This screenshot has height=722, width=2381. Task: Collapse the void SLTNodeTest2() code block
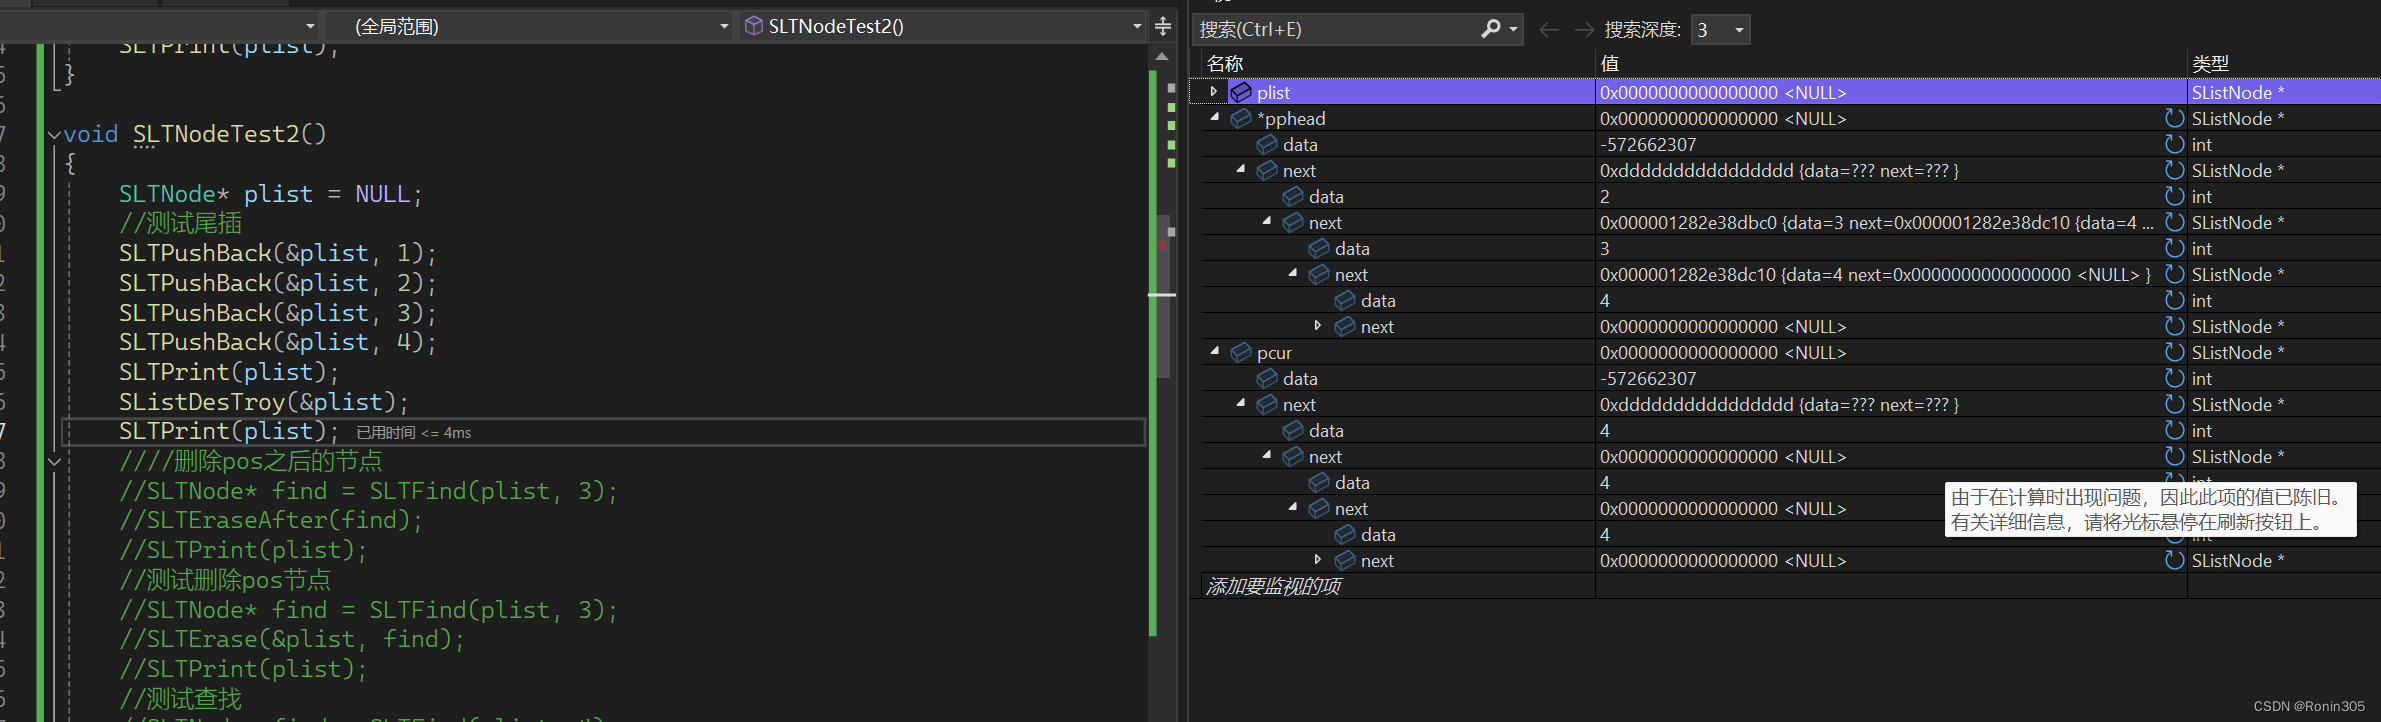tap(54, 134)
